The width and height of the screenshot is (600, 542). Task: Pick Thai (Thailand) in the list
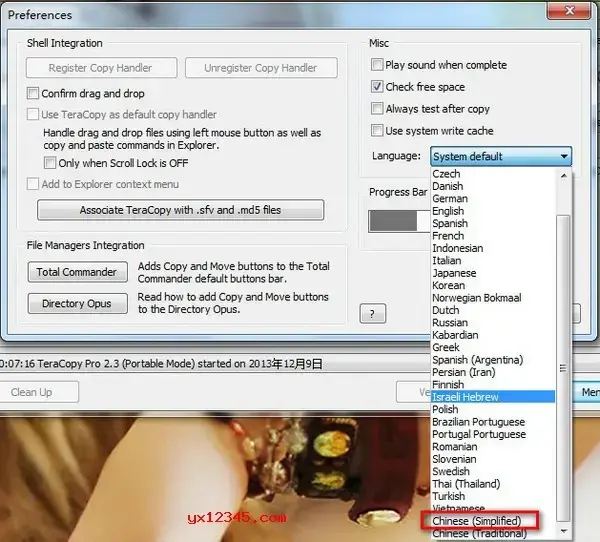tap(493, 484)
